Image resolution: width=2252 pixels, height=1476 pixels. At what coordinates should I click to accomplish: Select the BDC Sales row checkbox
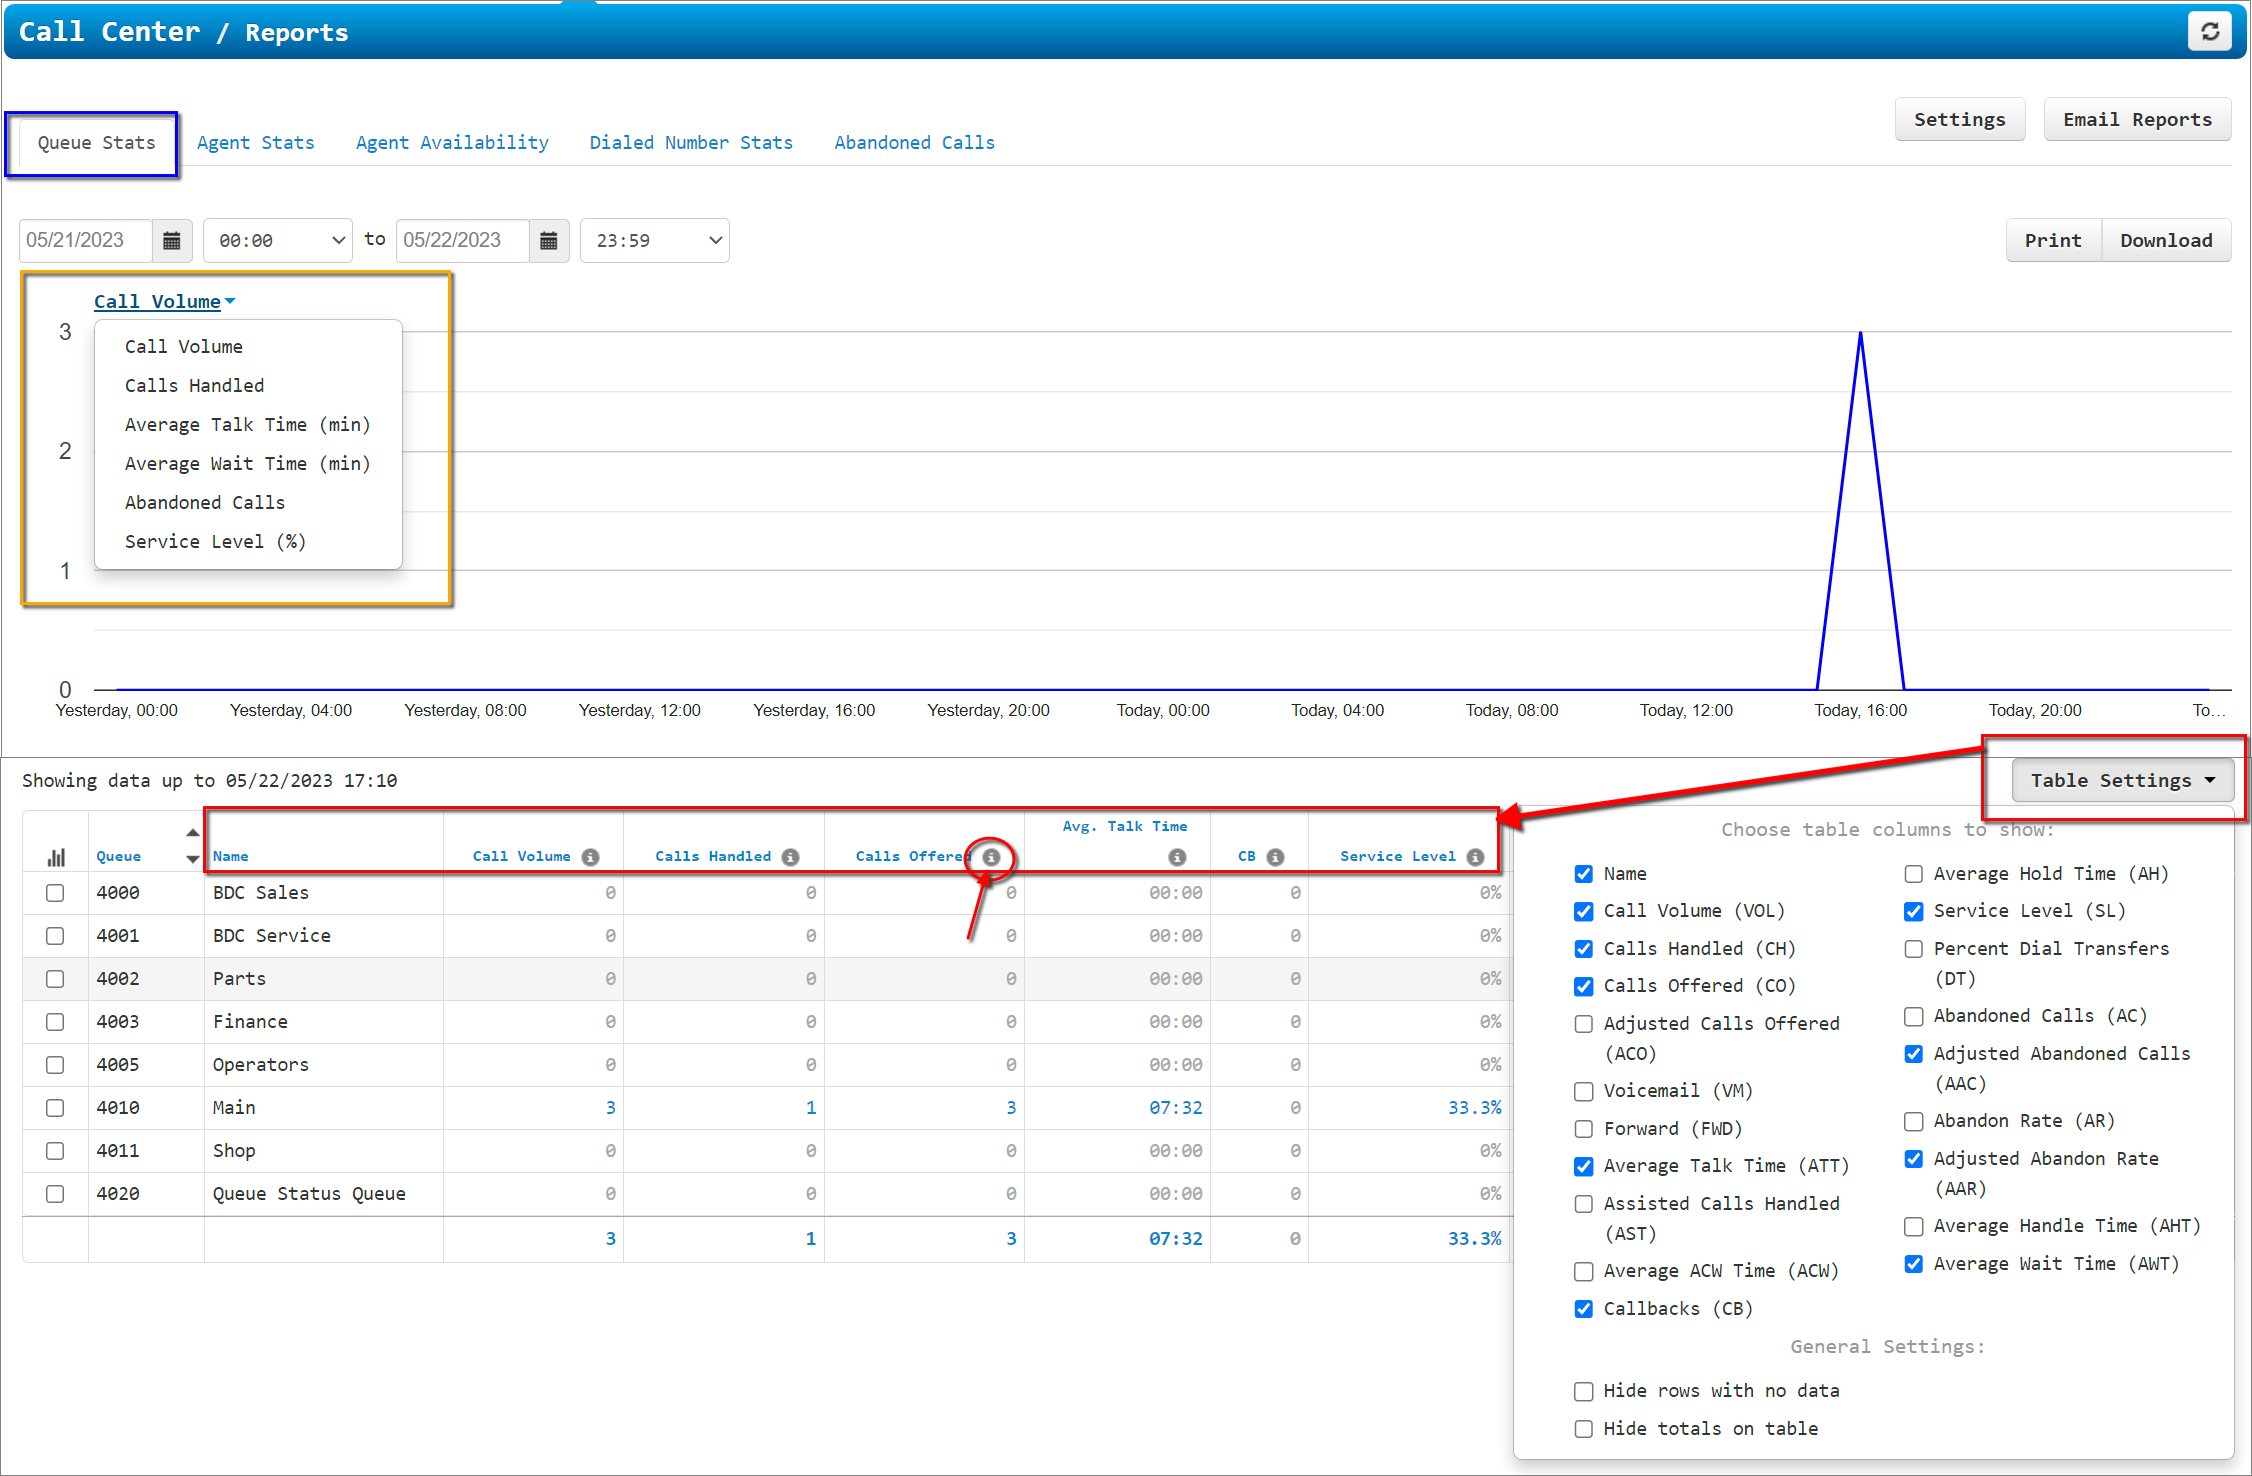[x=55, y=893]
